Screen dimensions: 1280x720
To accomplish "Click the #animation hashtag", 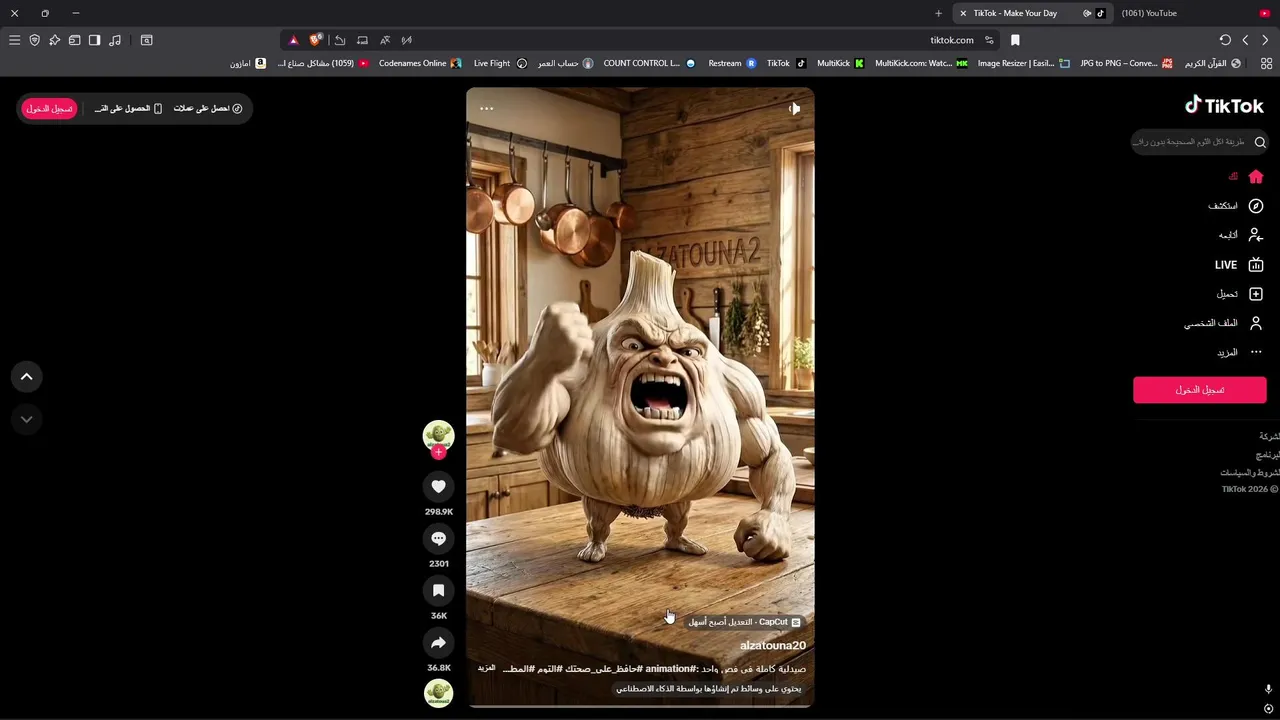I will [x=669, y=668].
